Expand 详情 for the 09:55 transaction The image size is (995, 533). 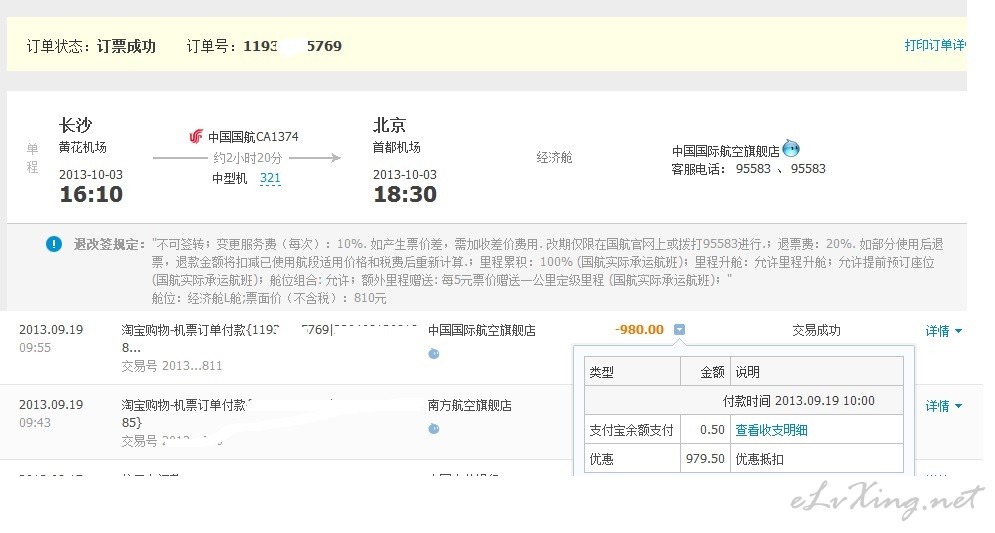click(944, 331)
